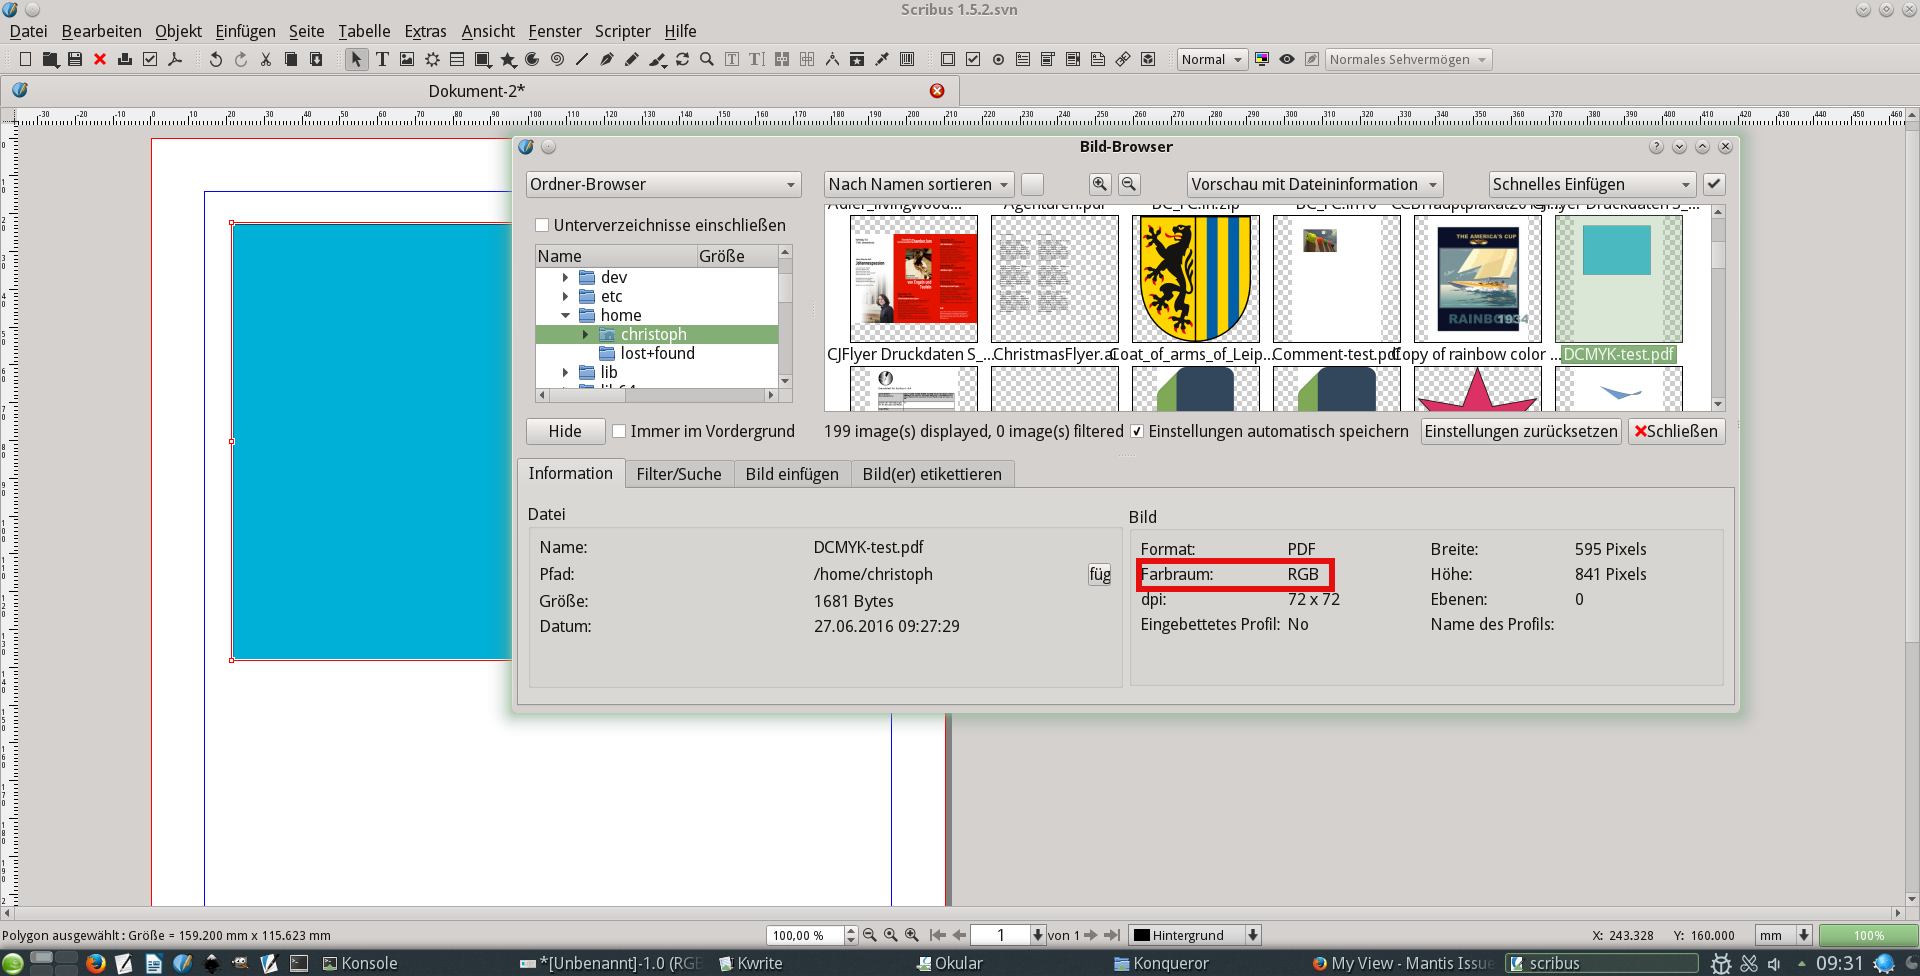This screenshot has width=1920, height=976.
Task: Open Nach Namen sortieren dropdown
Action: pyautogui.click(x=919, y=184)
